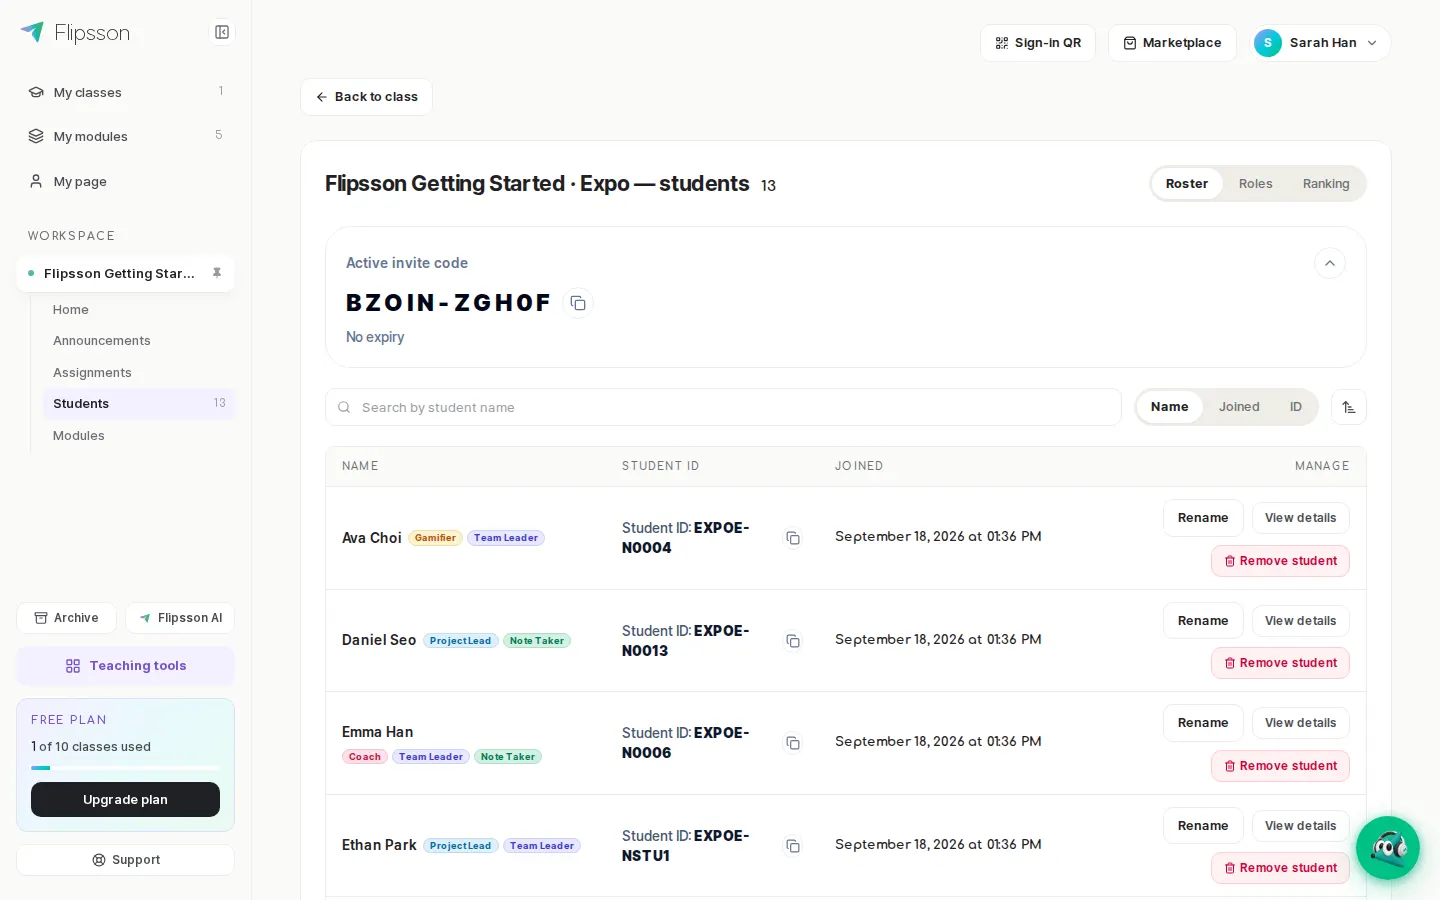Open My classes
Screen dimensions: 1440x900
point(126,92)
